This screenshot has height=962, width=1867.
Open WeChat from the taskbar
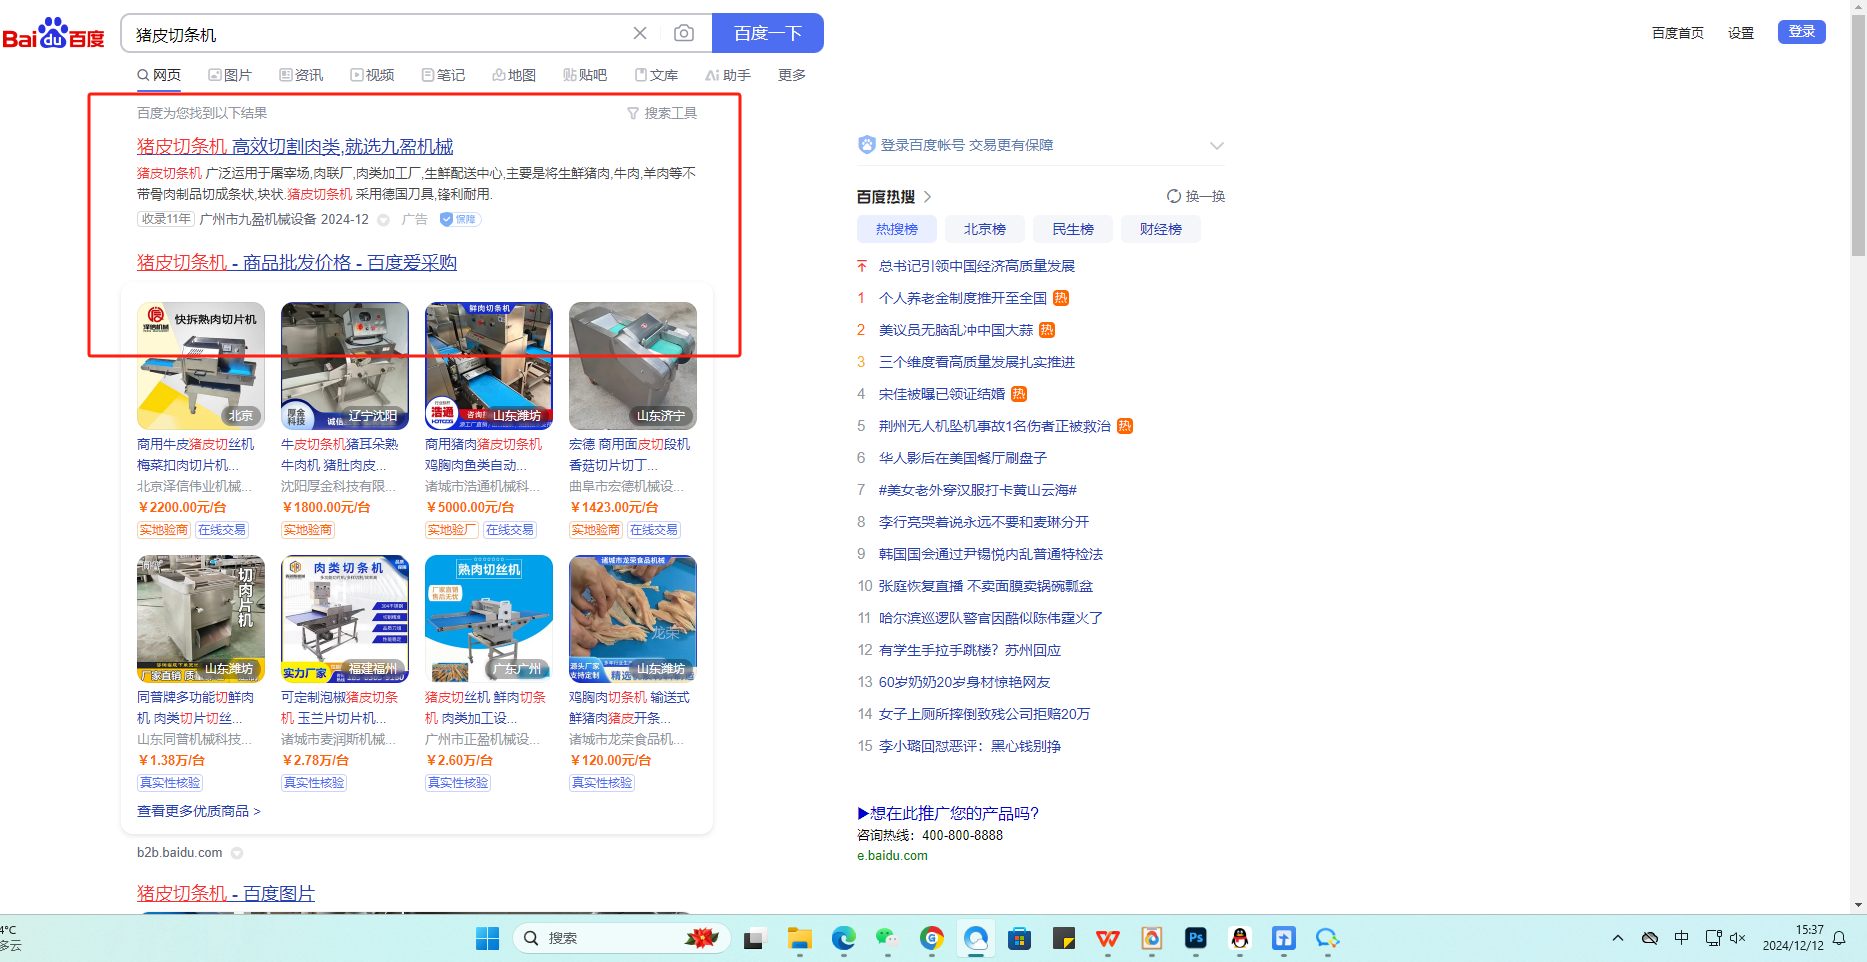(x=887, y=938)
